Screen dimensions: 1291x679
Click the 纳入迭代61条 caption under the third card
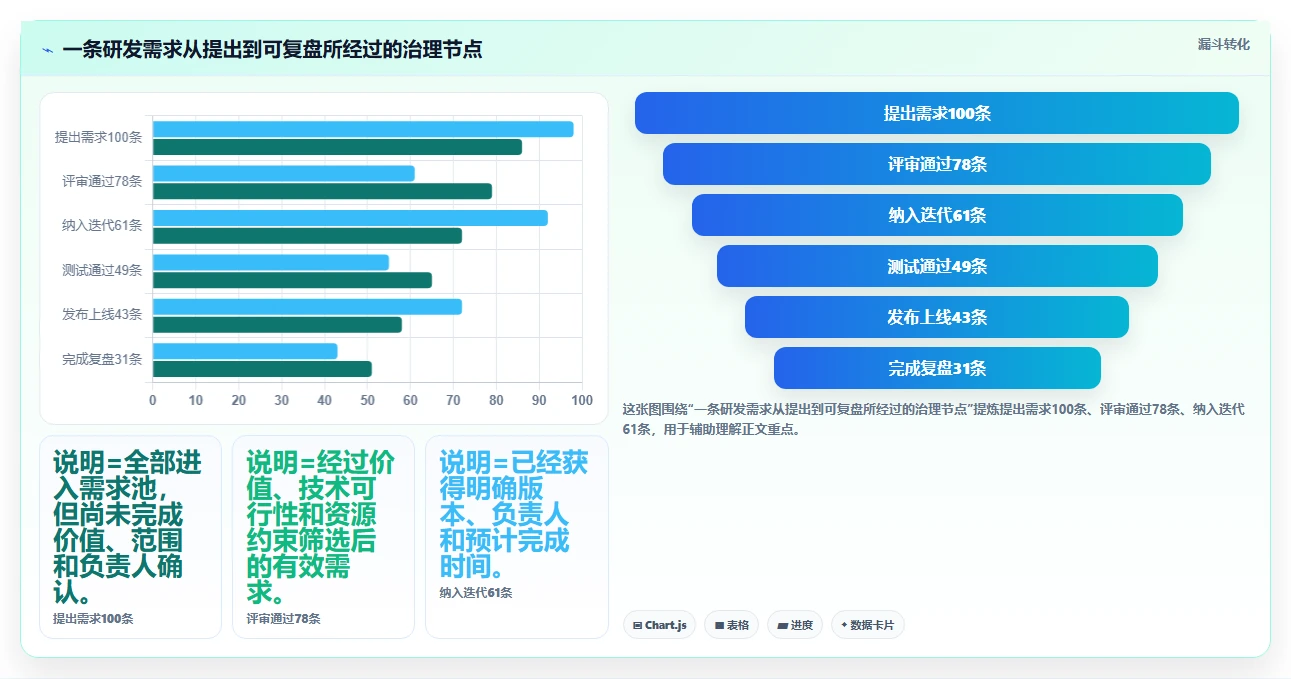(x=476, y=593)
